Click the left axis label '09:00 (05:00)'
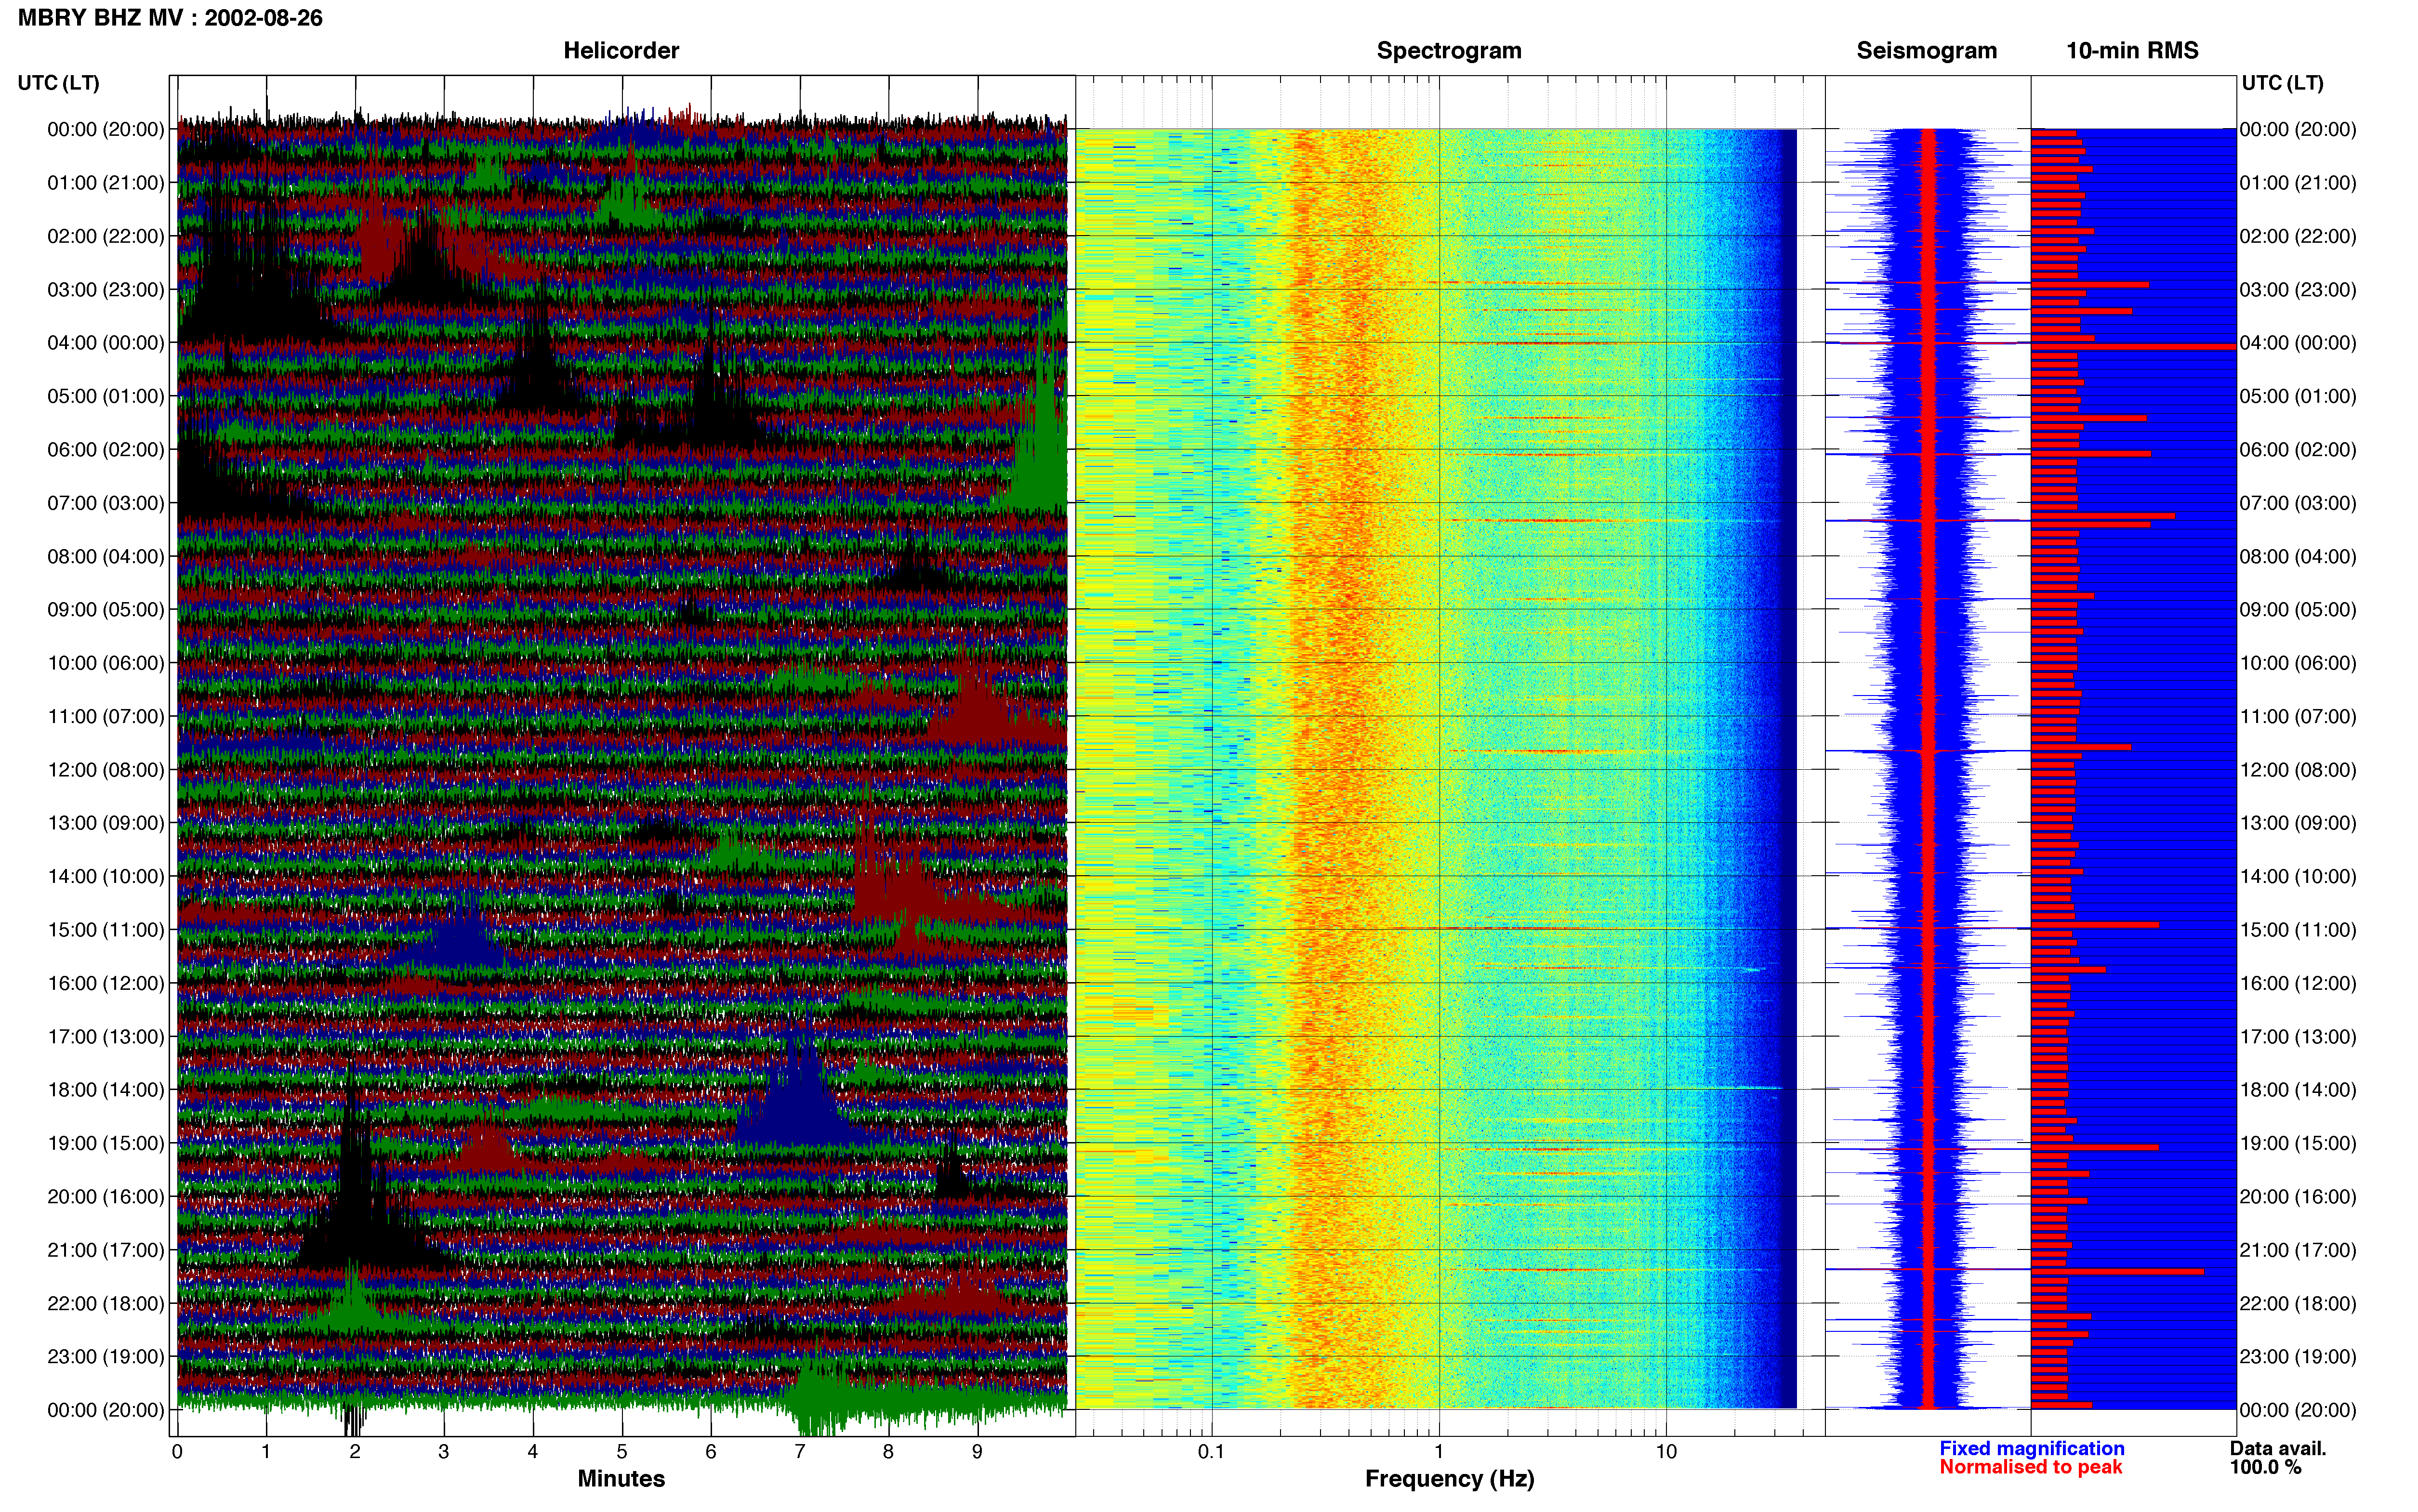 (106, 610)
